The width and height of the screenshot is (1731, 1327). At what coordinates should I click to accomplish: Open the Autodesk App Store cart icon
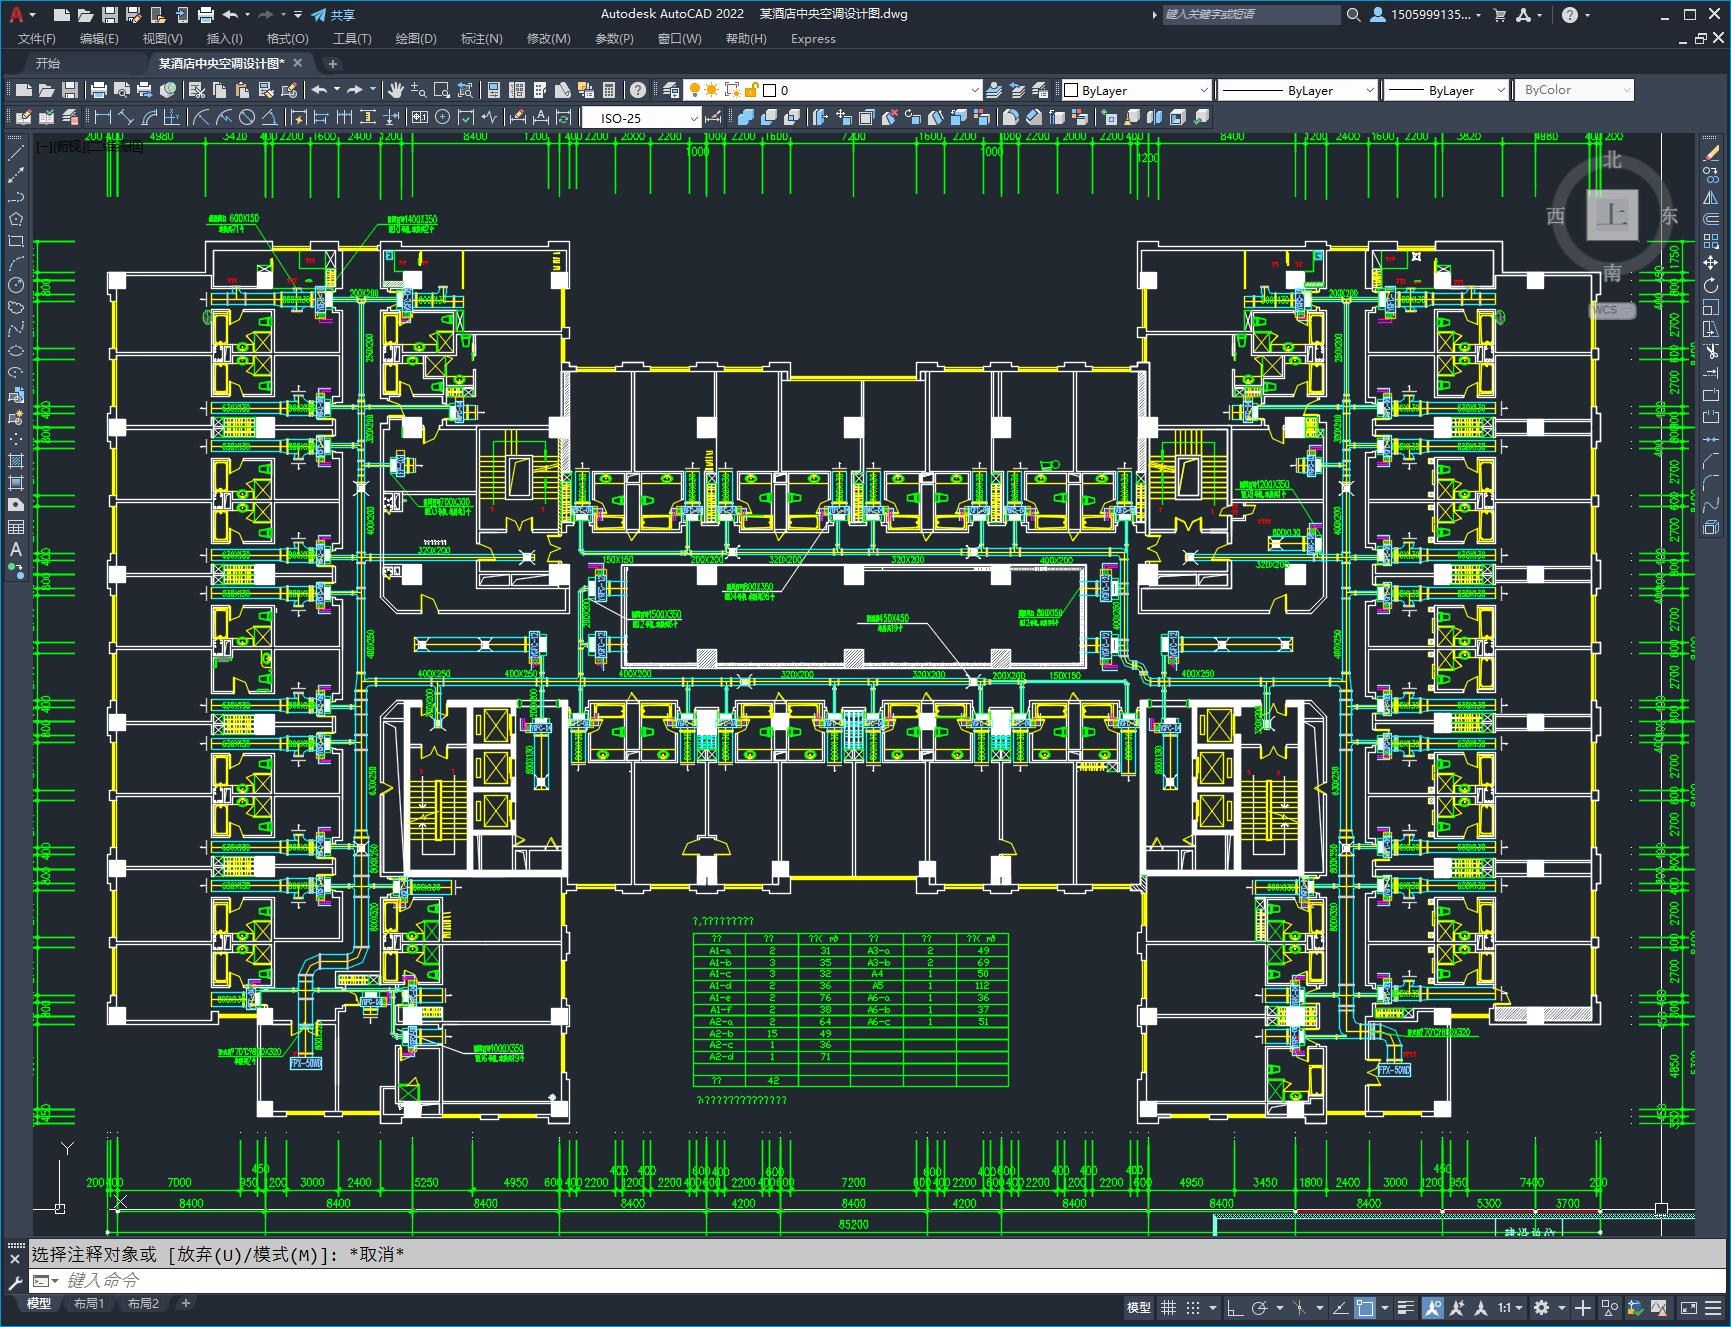pyautogui.click(x=1499, y=15)
